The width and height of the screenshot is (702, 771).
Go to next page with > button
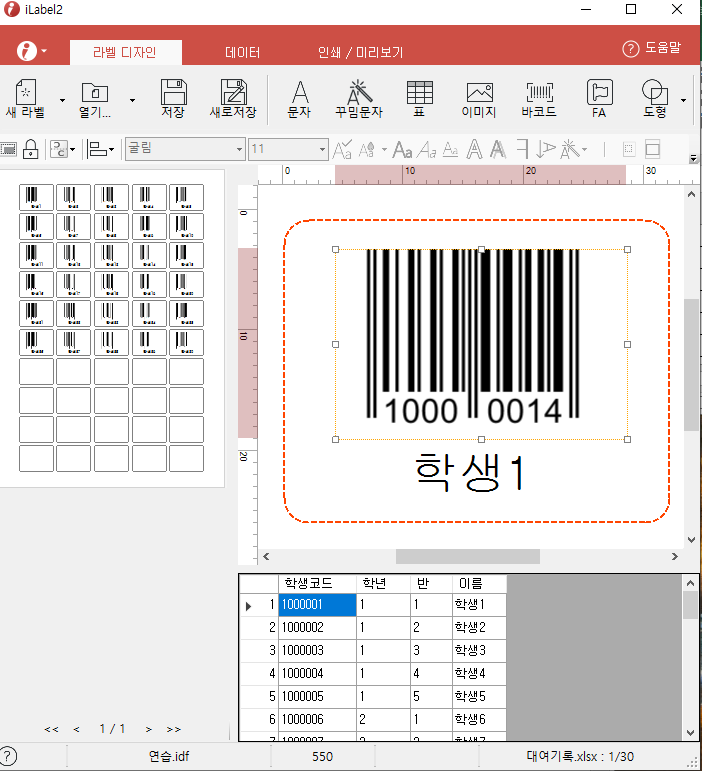148,729
